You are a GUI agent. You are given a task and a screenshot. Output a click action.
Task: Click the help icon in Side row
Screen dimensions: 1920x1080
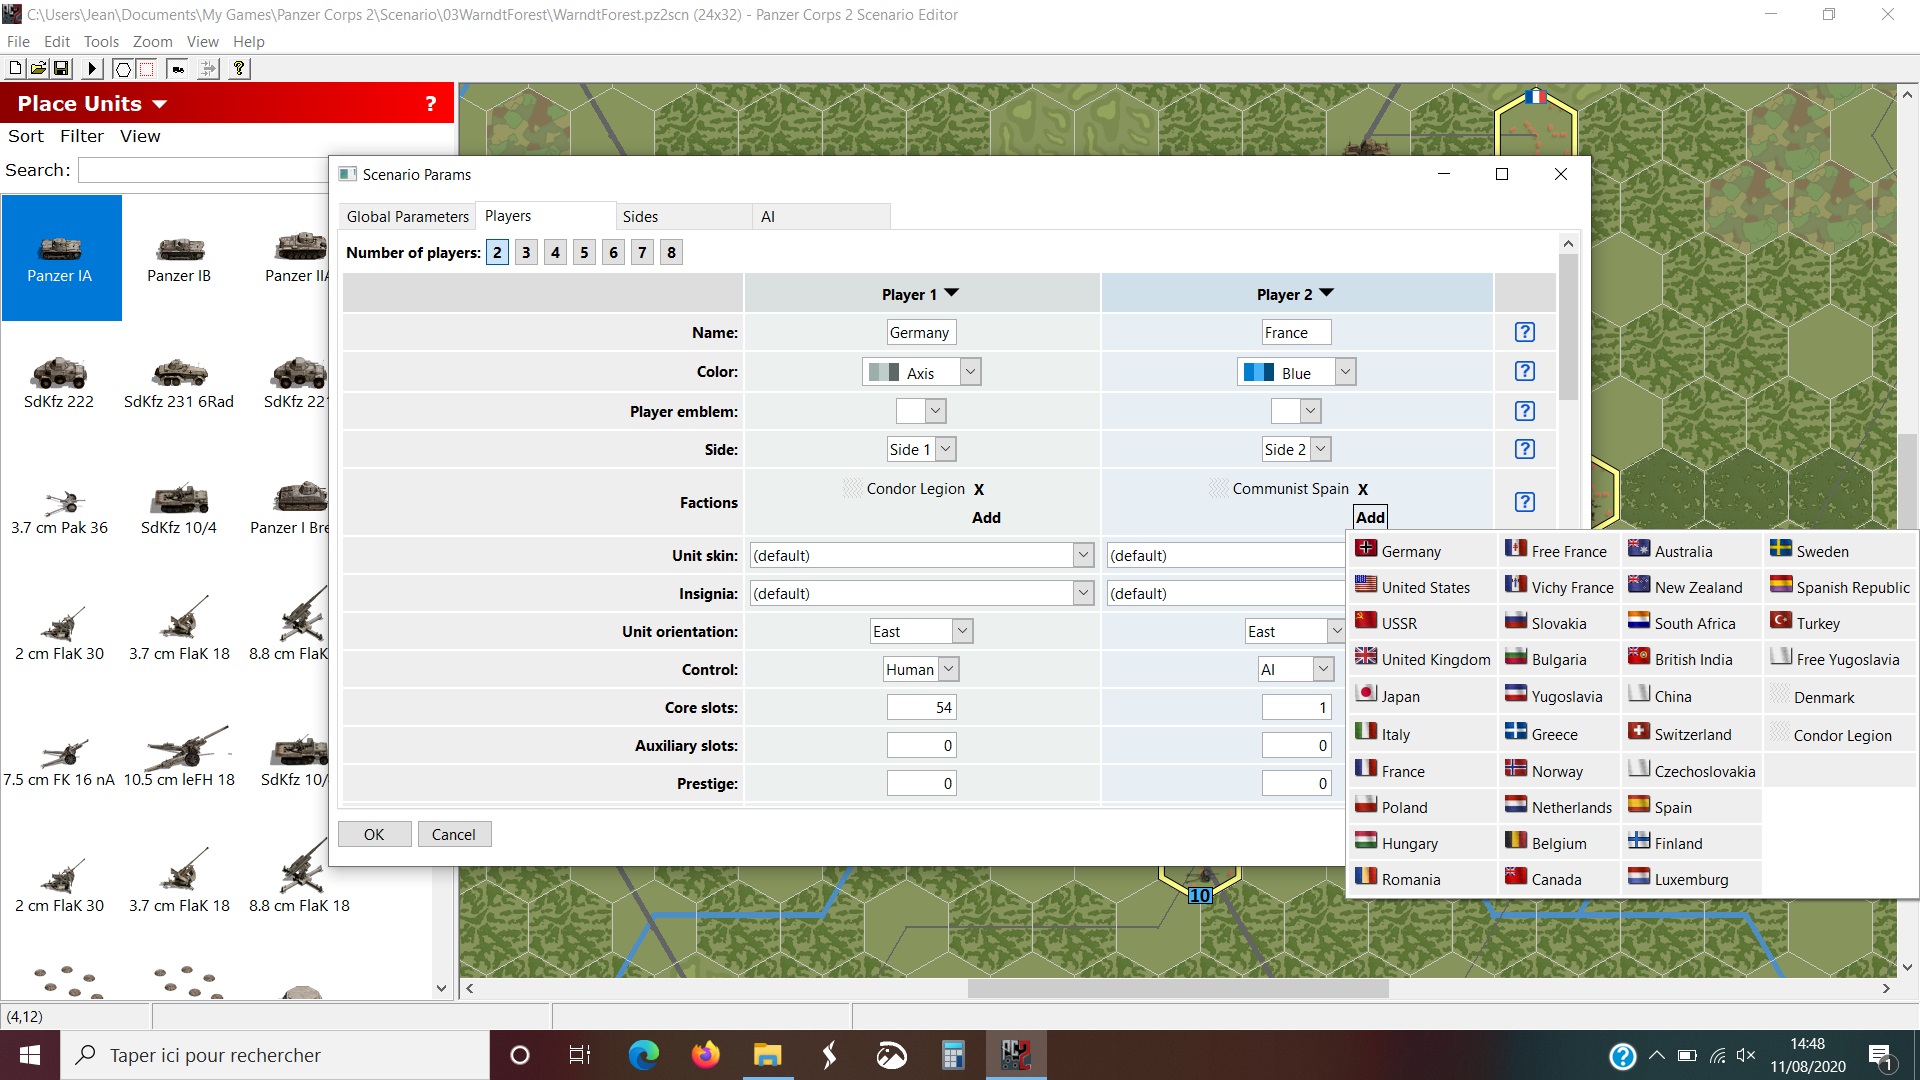pos(1524,449)
